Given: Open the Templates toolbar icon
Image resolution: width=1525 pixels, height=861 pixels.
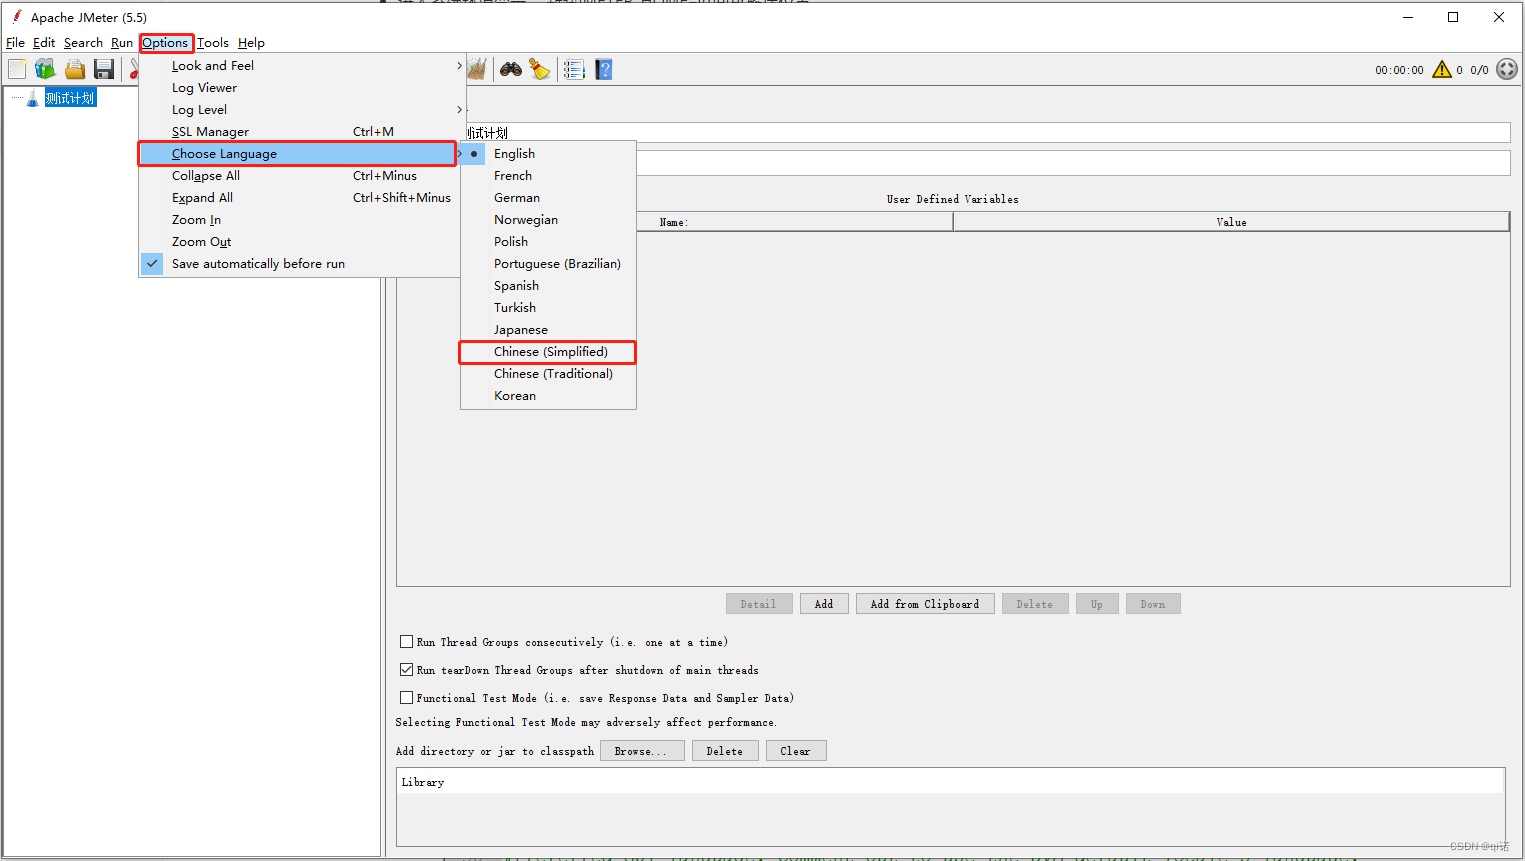Looking at the screenshot, I should pos(45,69).
